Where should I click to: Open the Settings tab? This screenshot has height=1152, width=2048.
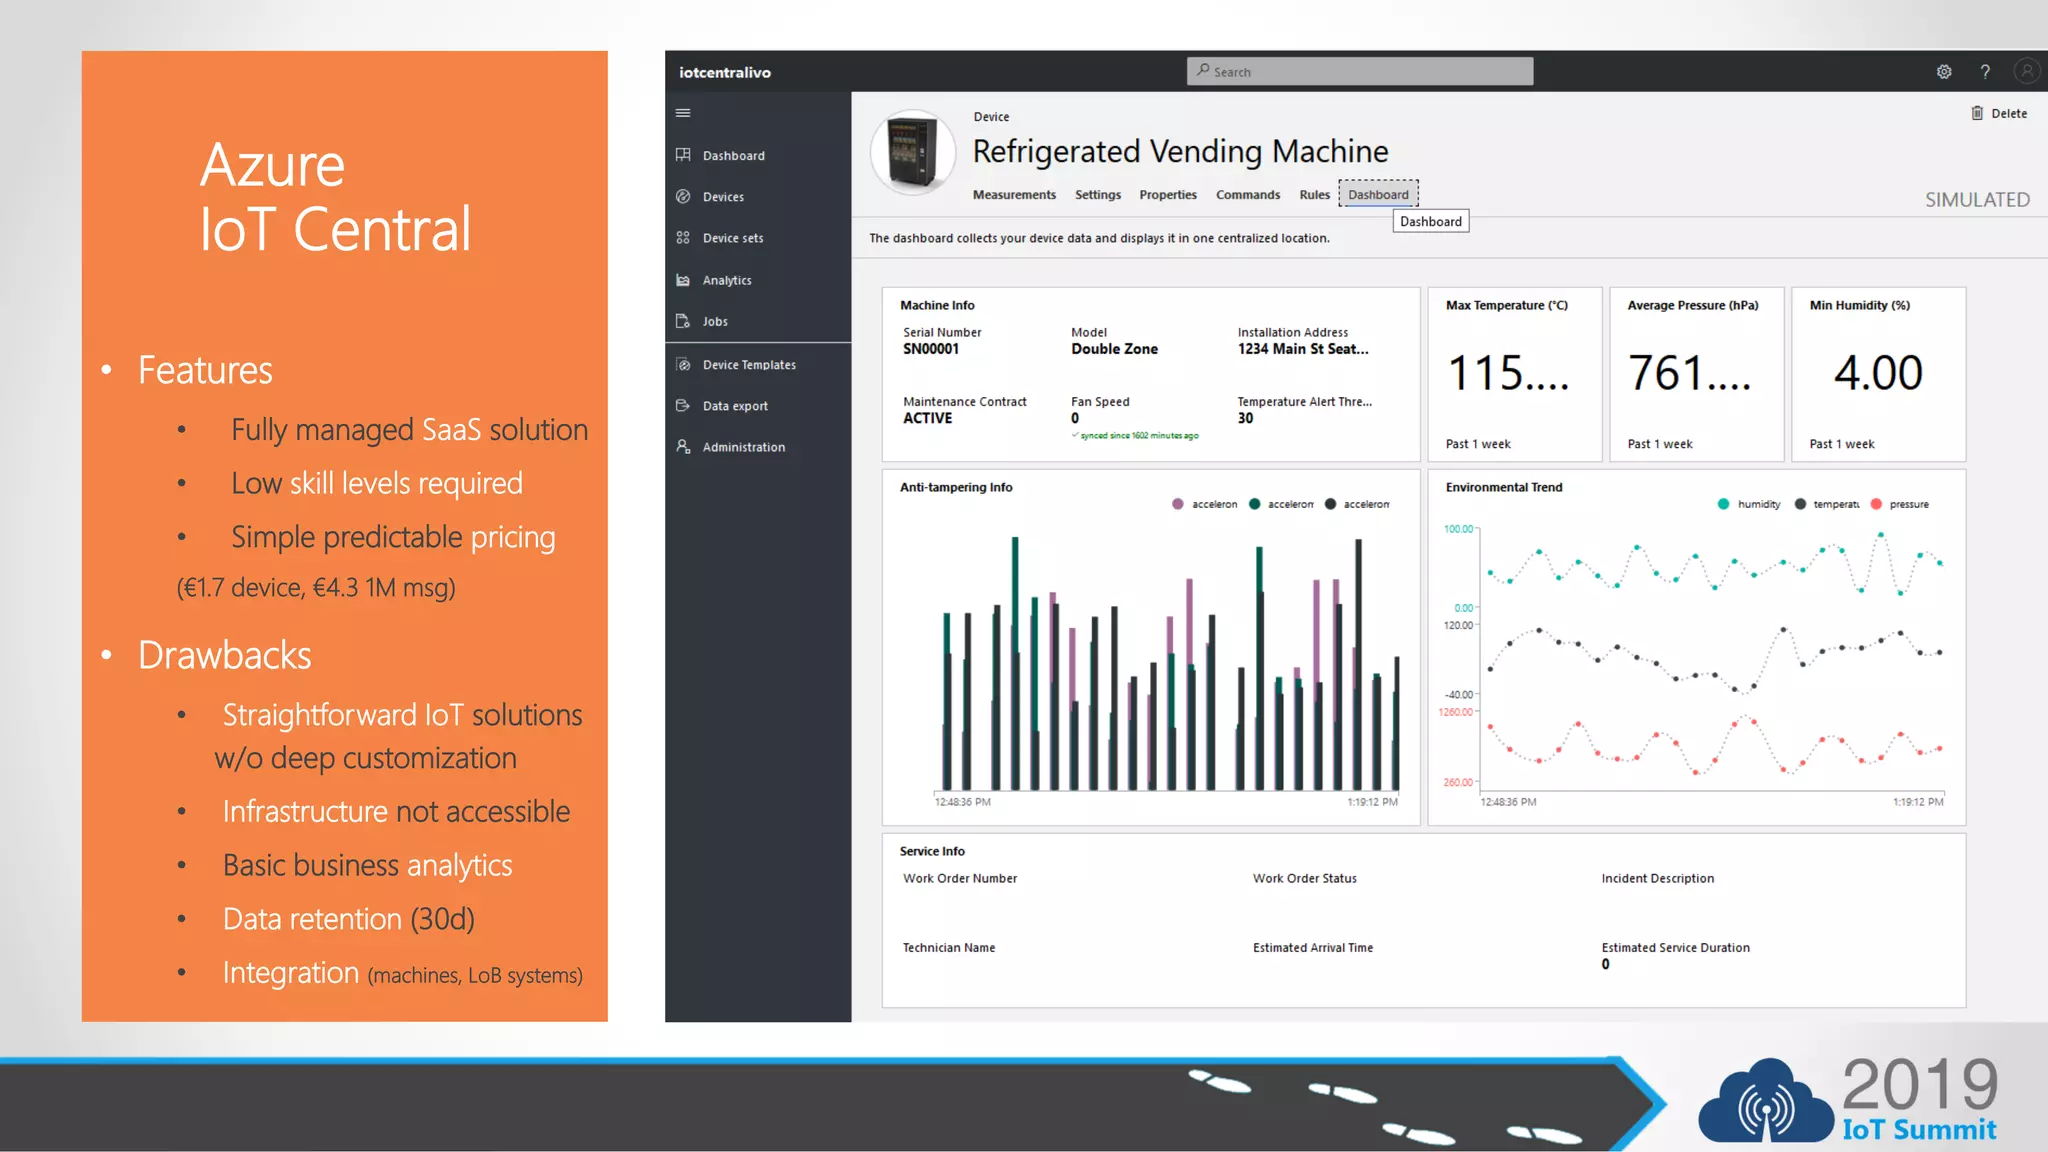point(1097,195)
